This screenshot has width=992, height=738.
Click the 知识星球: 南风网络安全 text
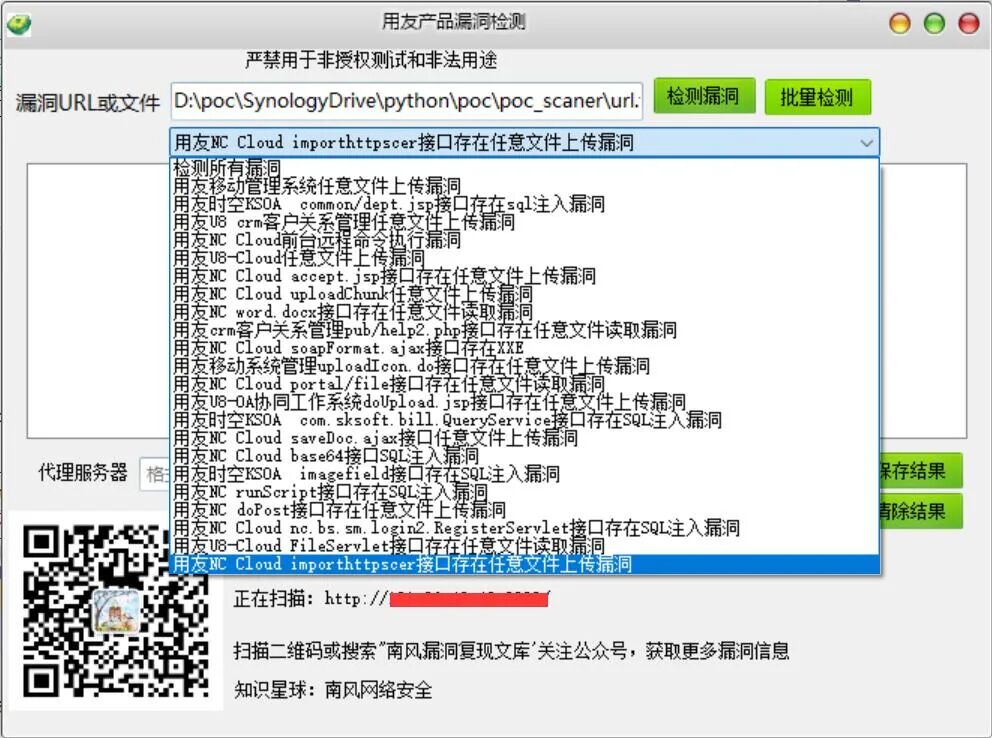[333, 689]
